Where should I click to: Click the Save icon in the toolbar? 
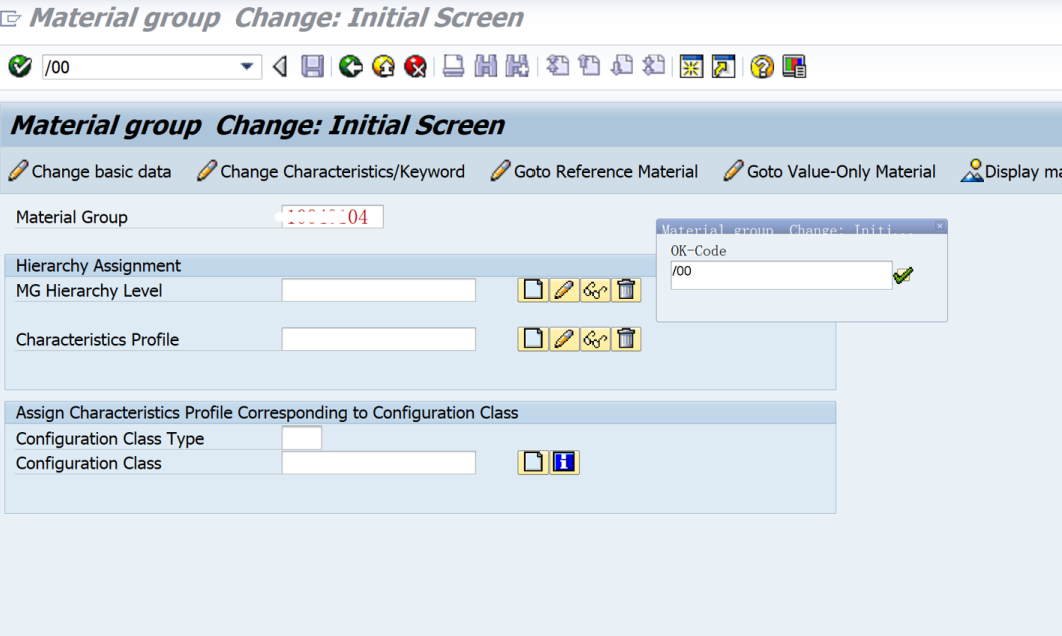coord(311,67)
